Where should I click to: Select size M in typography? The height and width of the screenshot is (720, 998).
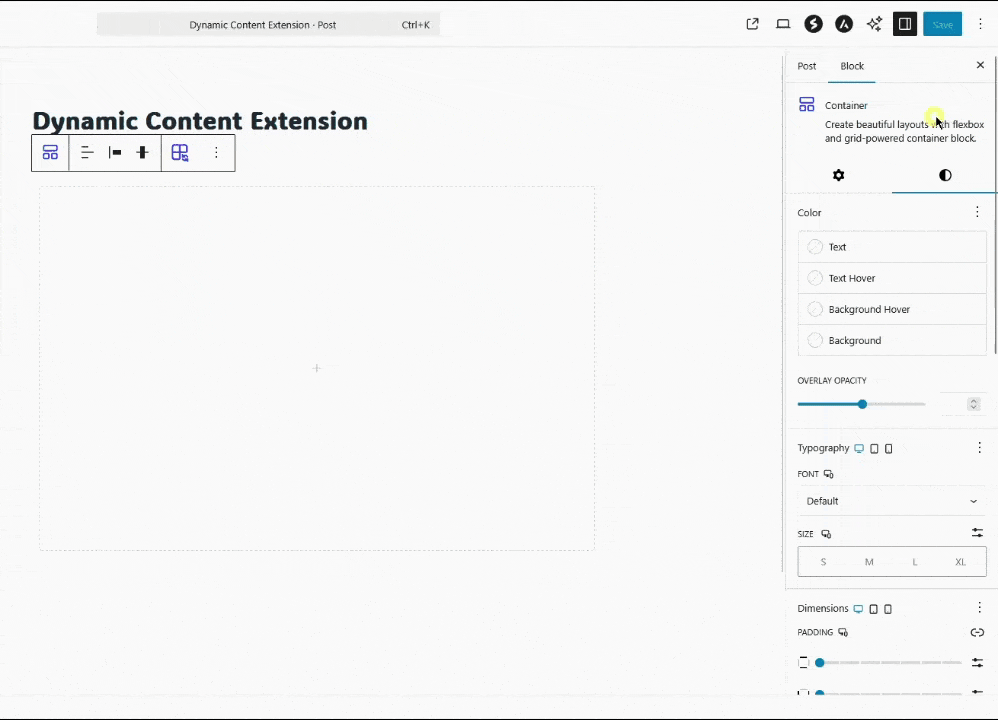(x=869, y=562)
